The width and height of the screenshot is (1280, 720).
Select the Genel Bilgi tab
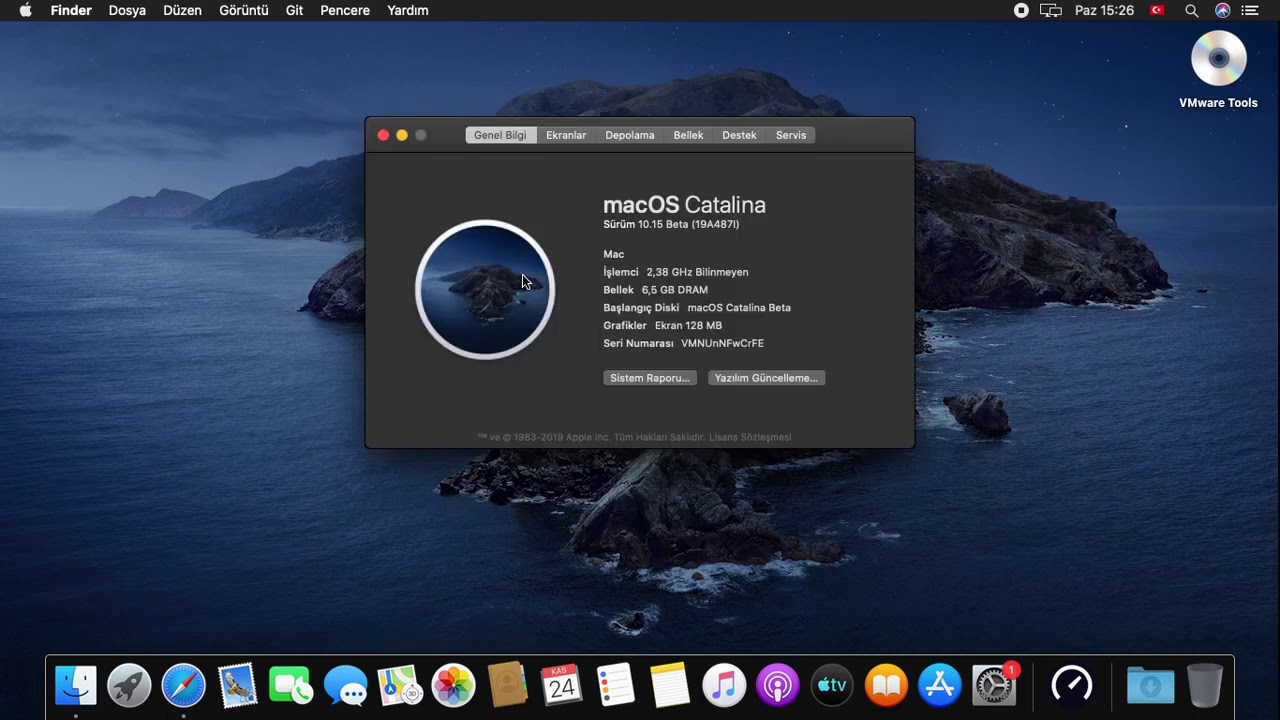[x=500, y=135]
